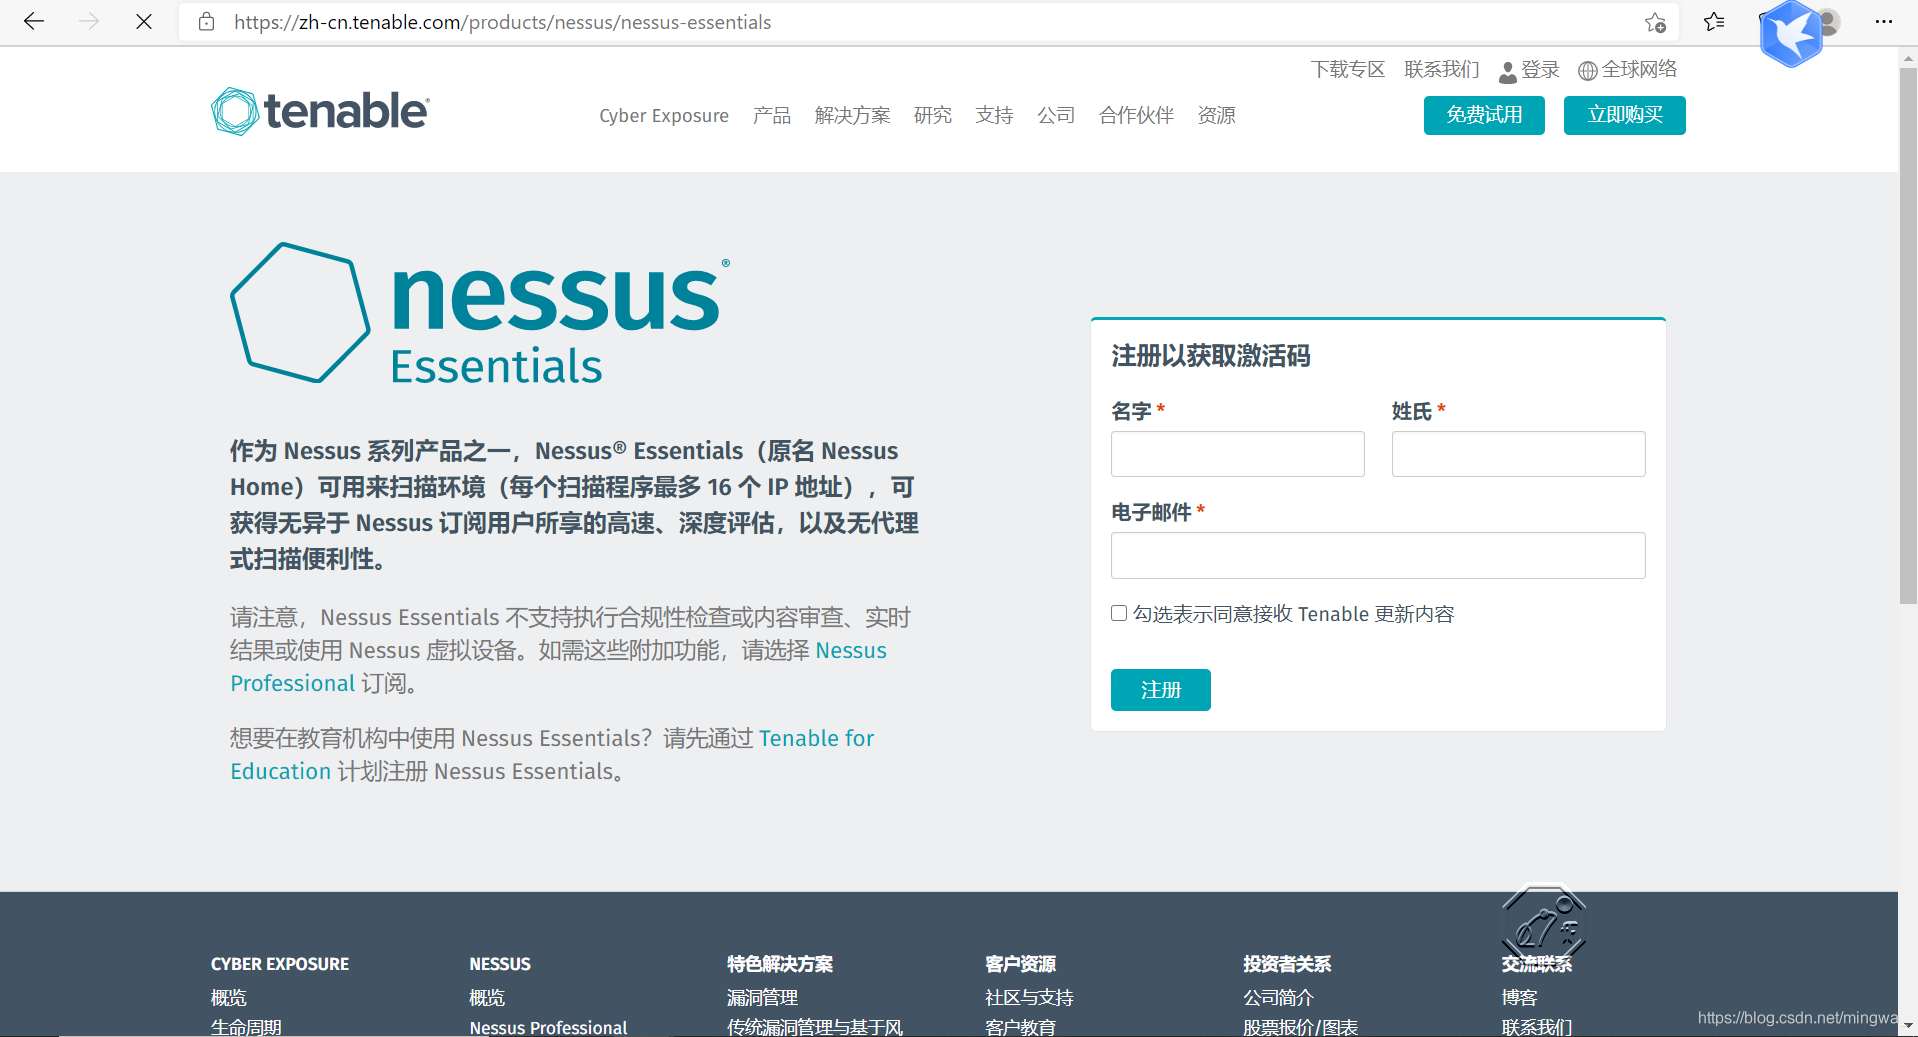This screenshot has width=1918, height=1037.
Task: Focus the 电子邮件 input field
Action: click(1378, 555)
